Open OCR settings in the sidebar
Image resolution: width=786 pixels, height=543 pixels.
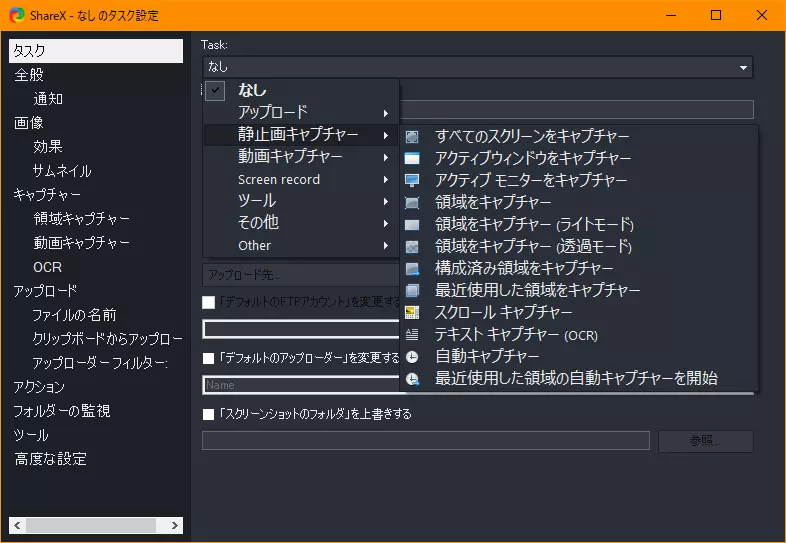click(48, 267)
